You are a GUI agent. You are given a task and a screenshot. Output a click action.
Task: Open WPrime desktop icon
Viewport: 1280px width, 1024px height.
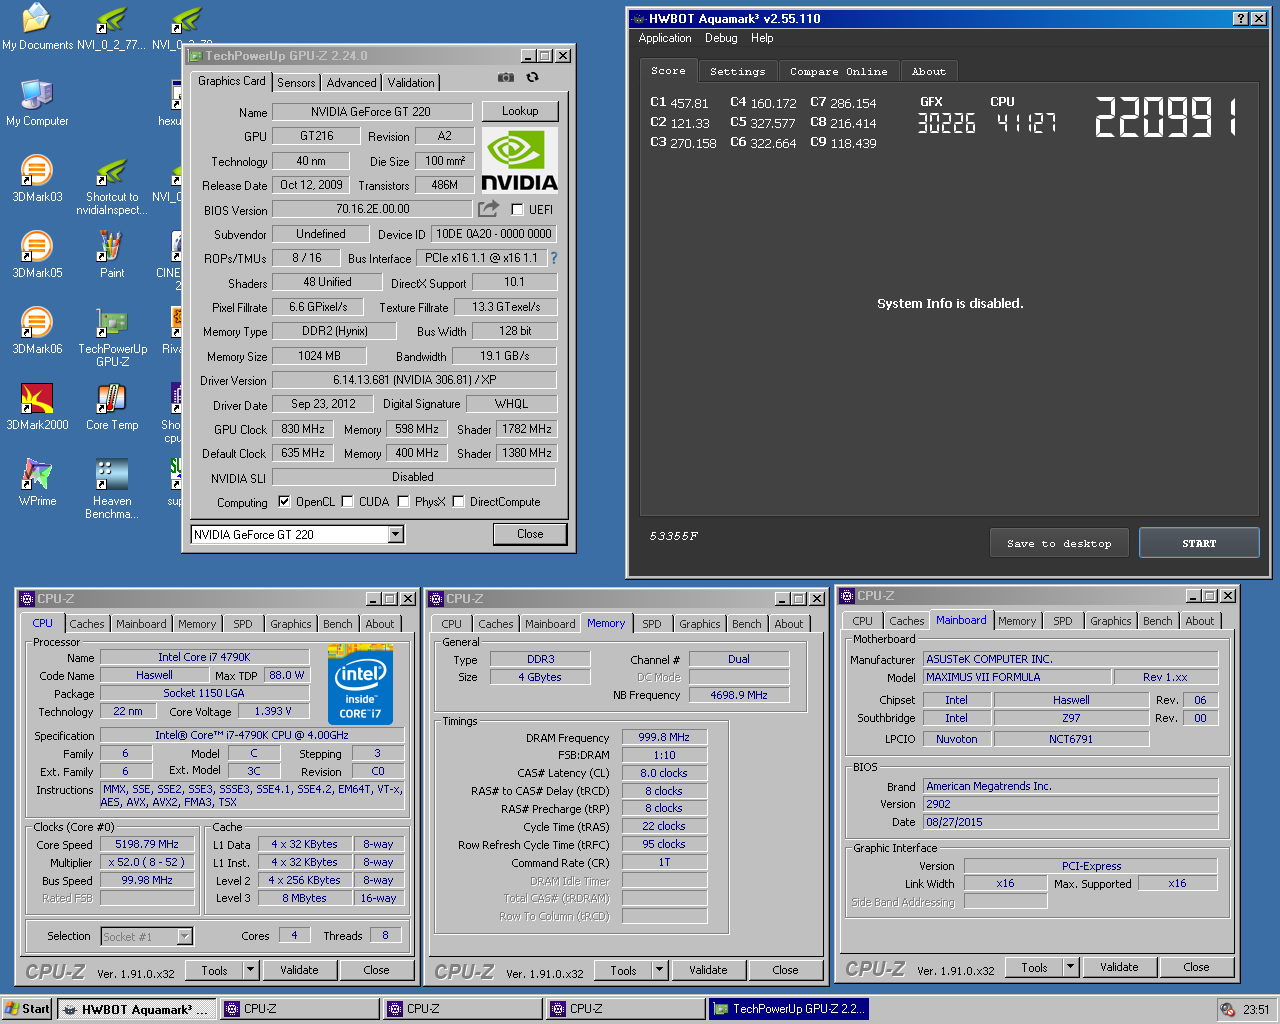point(37,483)
